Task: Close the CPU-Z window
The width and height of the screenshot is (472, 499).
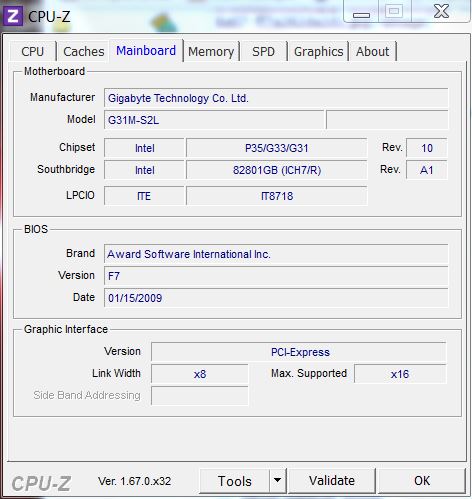Action: pyautogui.click(x=441, y=11)
